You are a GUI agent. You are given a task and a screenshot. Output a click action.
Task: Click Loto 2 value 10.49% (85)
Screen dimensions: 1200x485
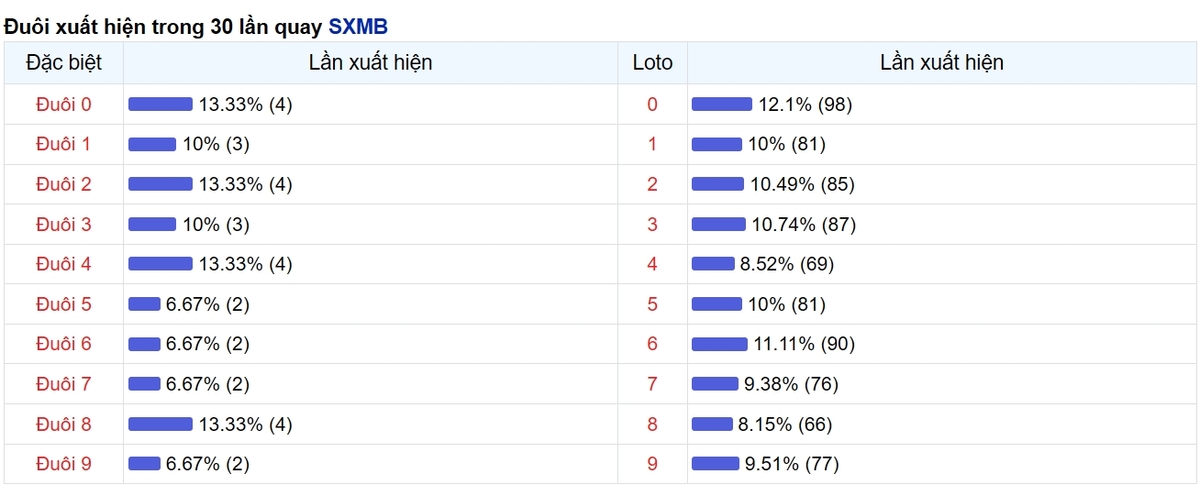click(x=801, y=184)
